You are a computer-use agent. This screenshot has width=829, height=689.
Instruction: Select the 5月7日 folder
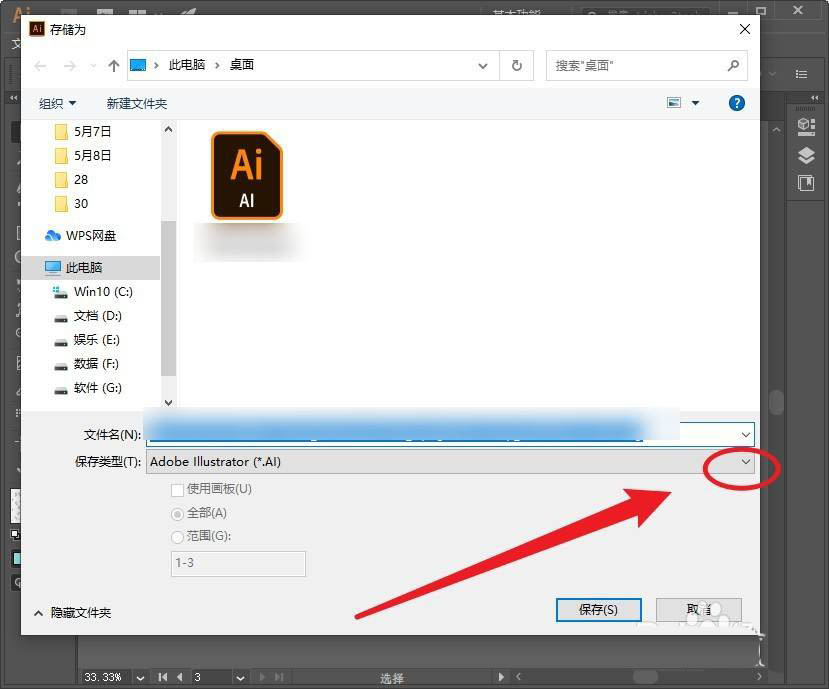[x=82, y=131]
